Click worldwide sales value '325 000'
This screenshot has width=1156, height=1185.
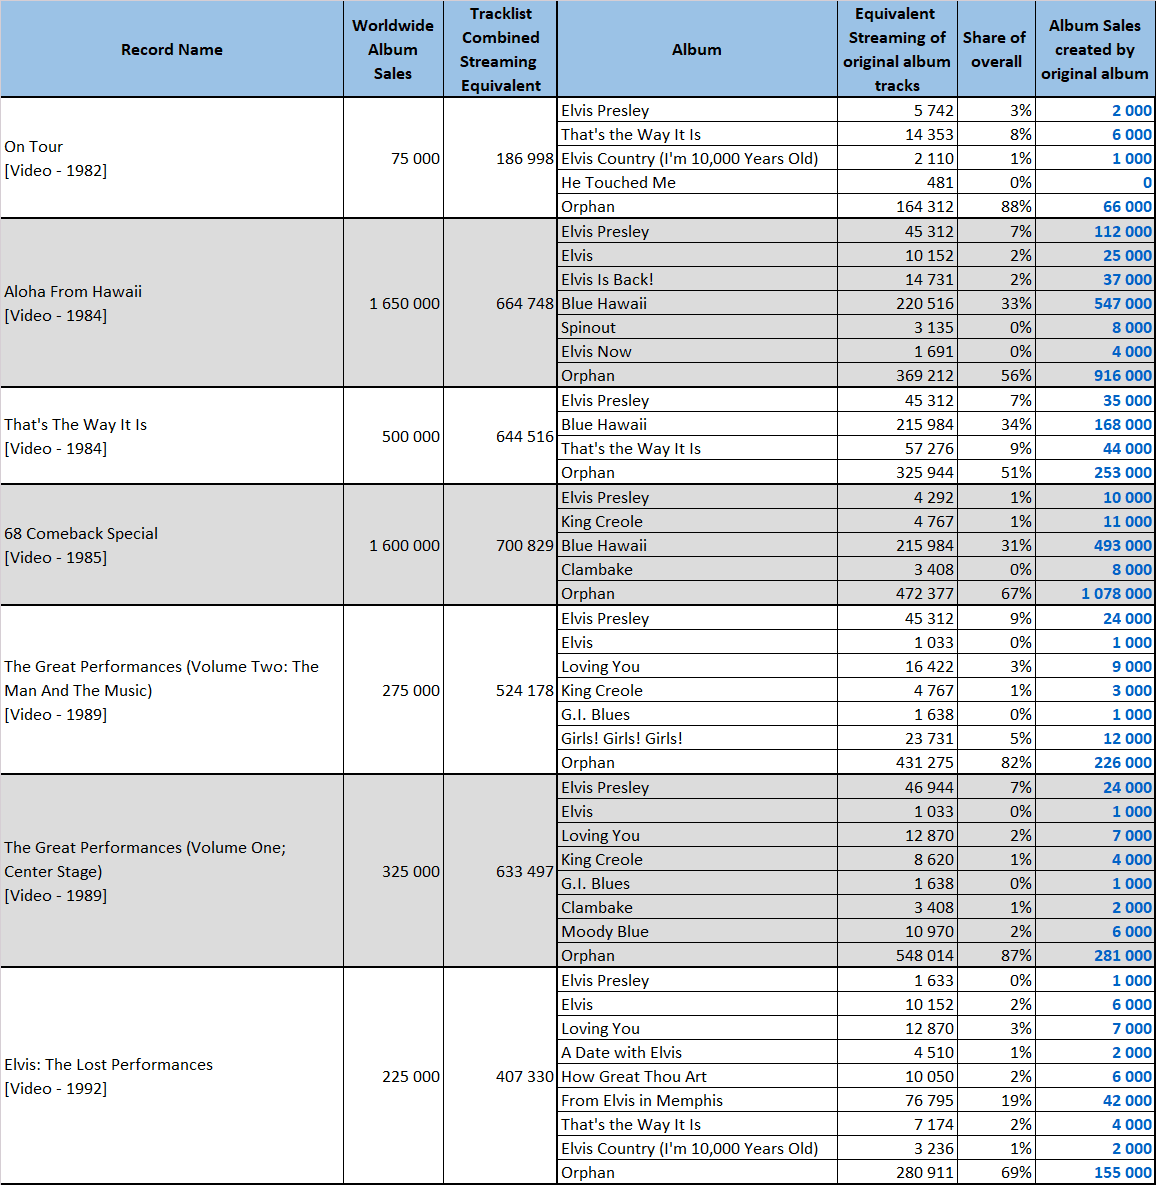point(410,871)
